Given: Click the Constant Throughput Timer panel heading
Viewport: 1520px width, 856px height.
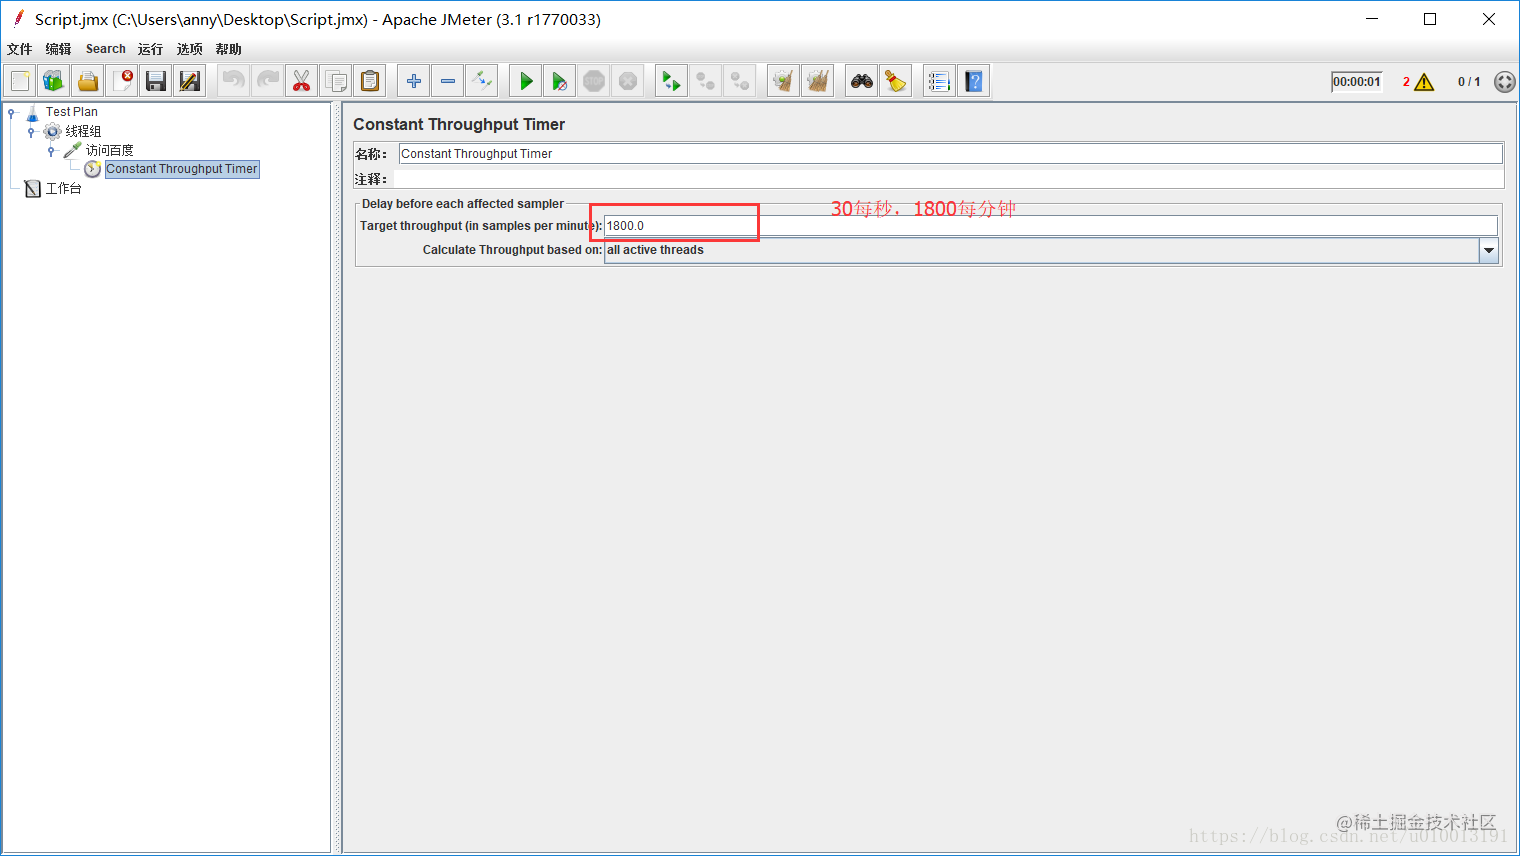Looking at the screenshot, I should [459, 124].
